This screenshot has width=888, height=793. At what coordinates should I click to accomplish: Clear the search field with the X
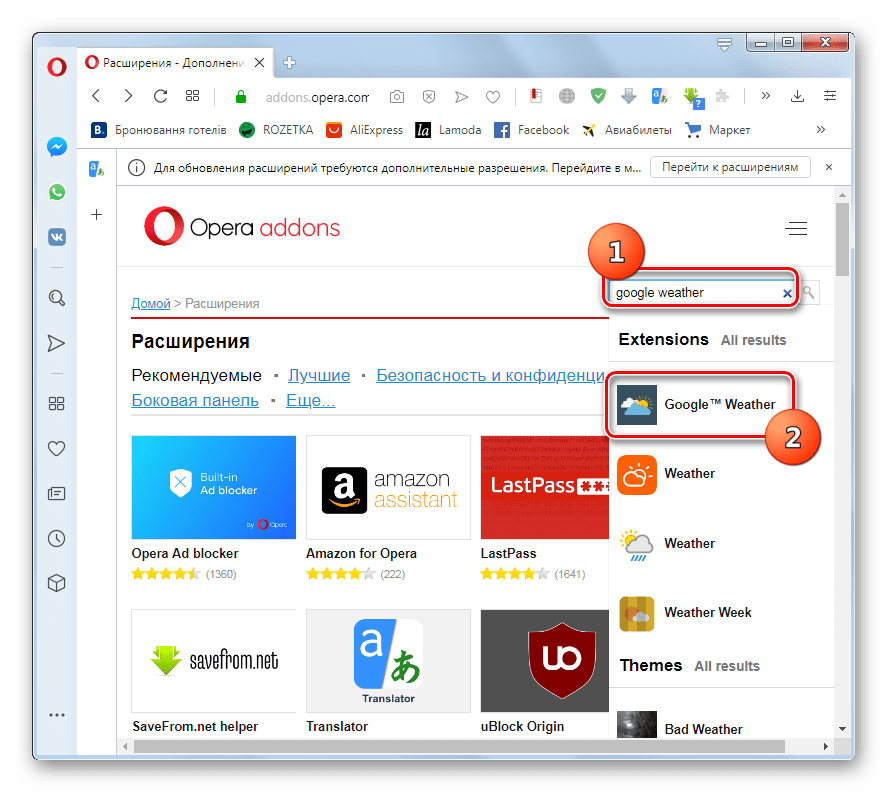click(x=787, y=293)
